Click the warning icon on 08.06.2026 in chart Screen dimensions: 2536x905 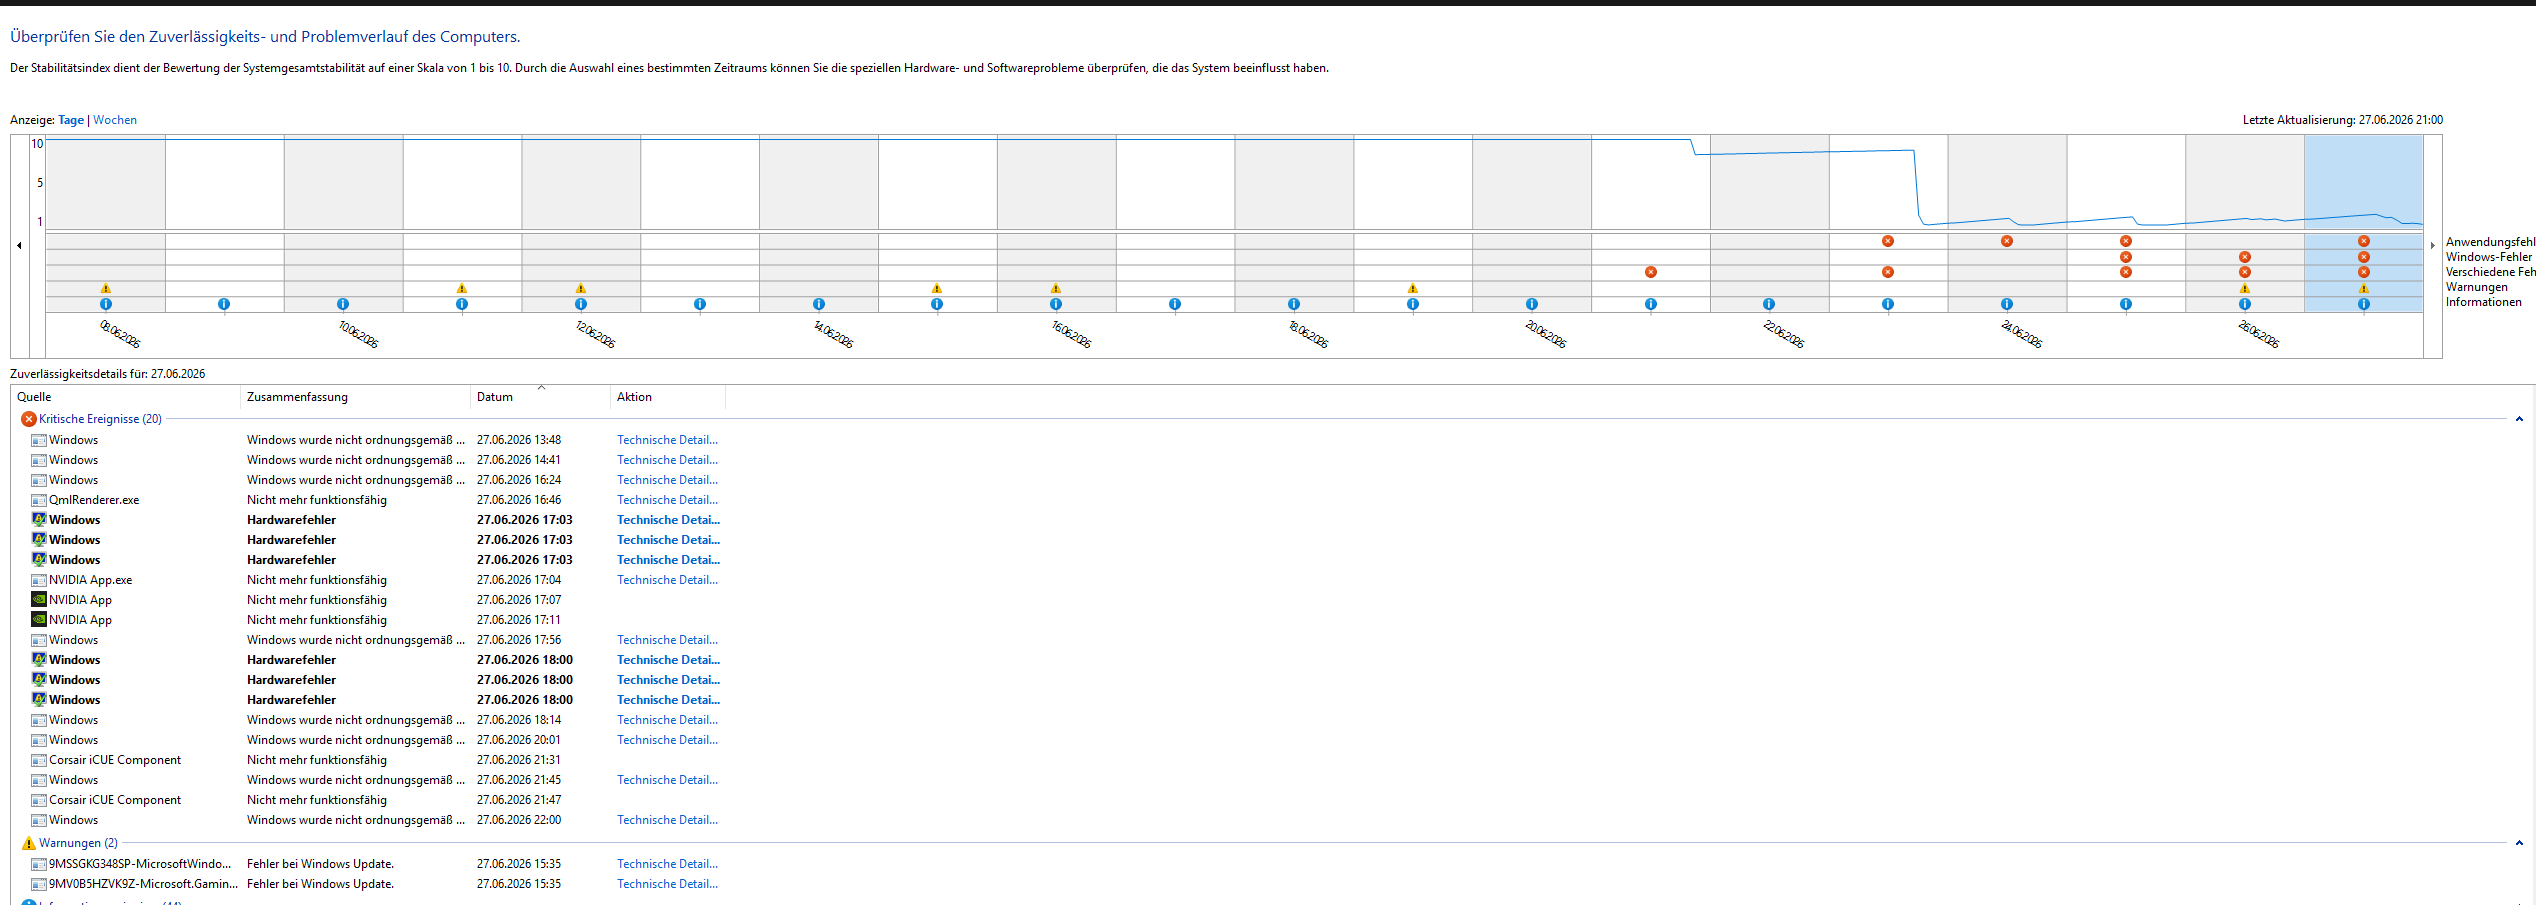pos(106,288)
